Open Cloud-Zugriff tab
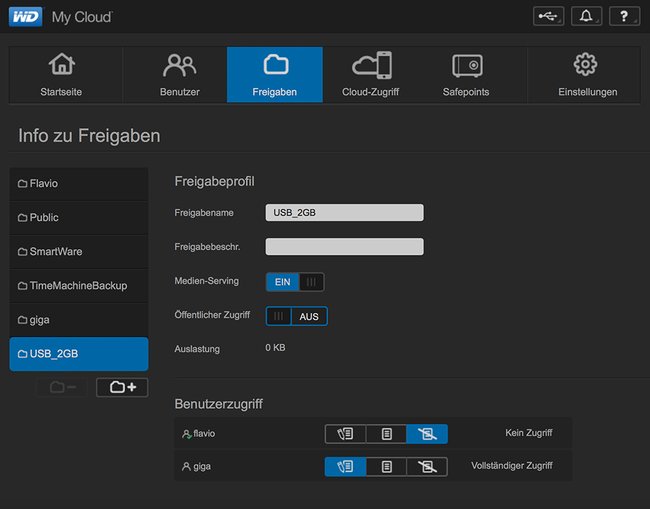Image resolution: width=650 pixels, height=509 pixels. pyautogui.click(x=371, y=75)
